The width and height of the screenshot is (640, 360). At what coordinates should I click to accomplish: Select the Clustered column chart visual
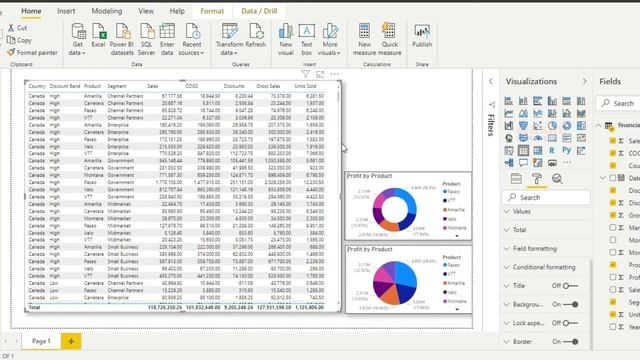[x=552, y=101]
